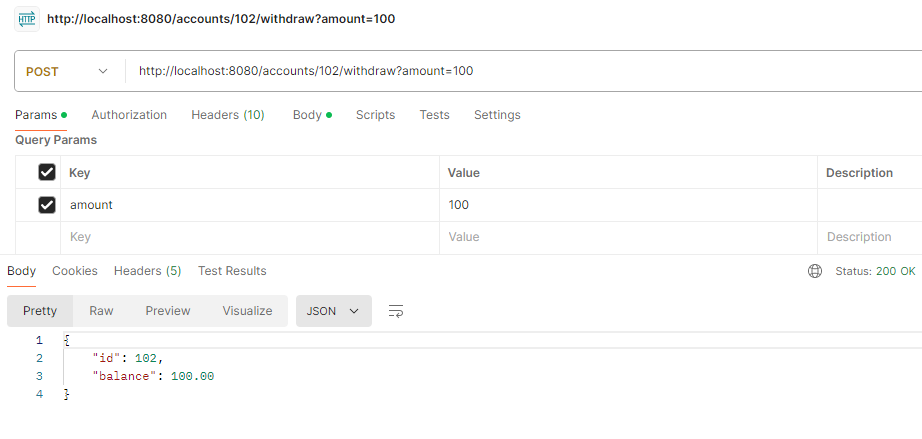The width and height of the screenshot is (922, 439).
Task: Open the request Settings tab
Action: tap(497, 115)
